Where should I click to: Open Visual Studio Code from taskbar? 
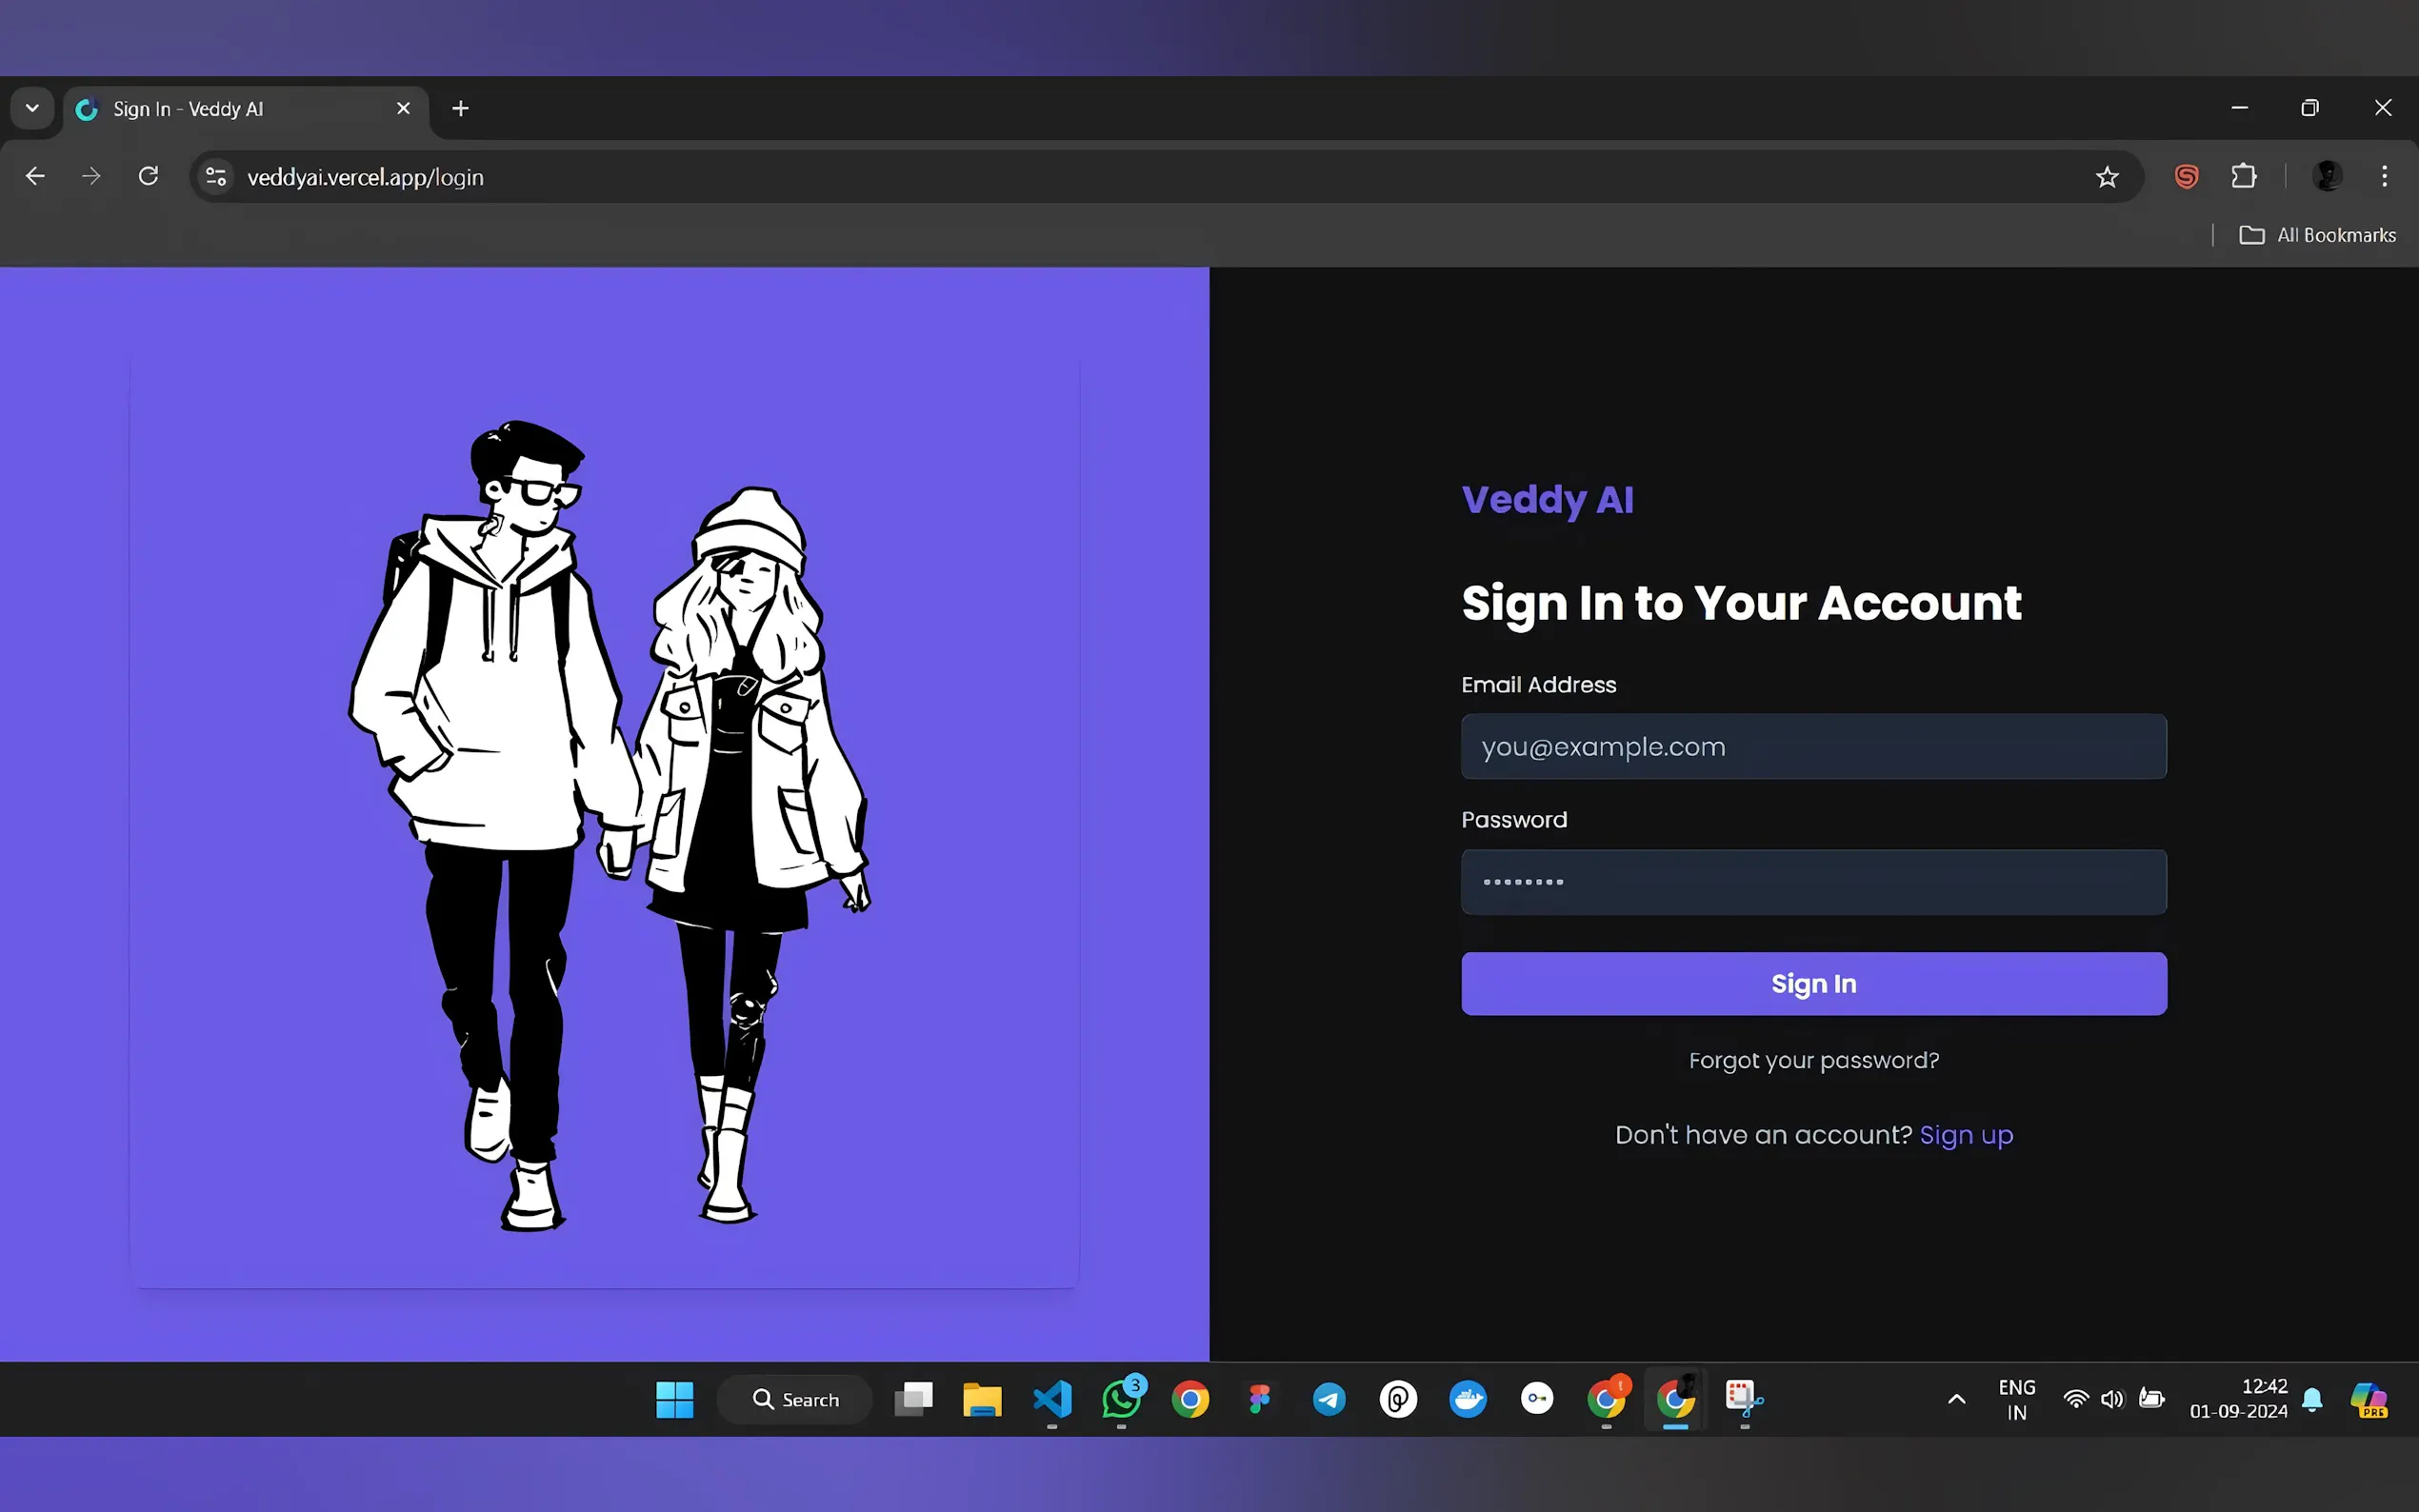click(1052, 1398)
